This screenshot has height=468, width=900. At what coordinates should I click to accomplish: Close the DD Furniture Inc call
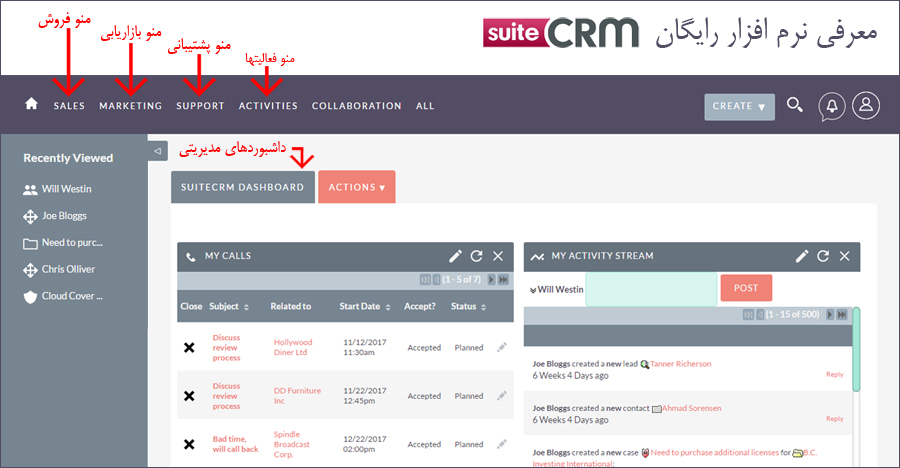point(189,396)
